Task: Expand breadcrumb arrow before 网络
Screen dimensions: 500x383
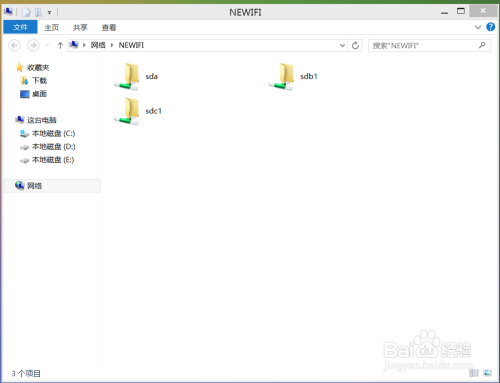Action: point(84,45)
